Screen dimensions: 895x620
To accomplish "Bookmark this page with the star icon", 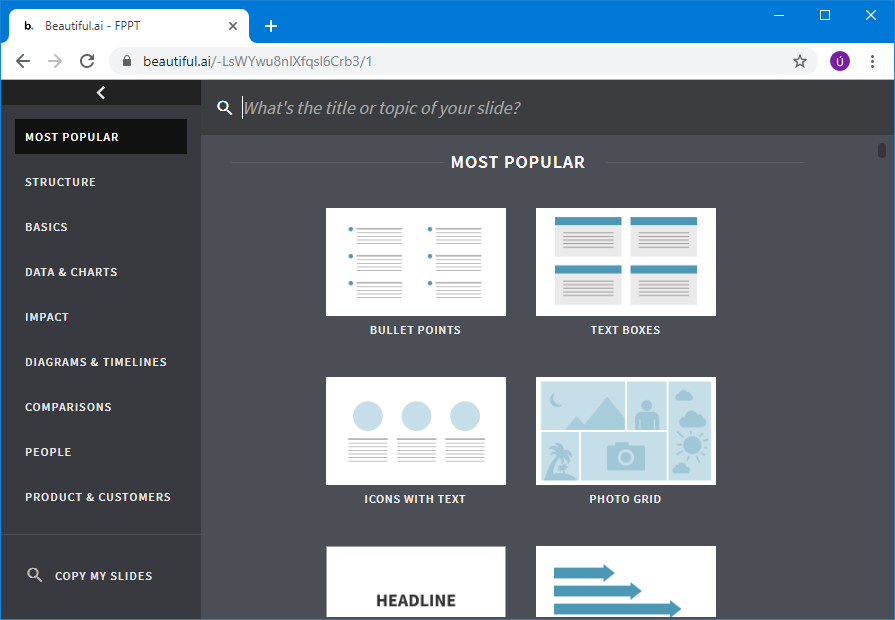I will pos(800,61).
